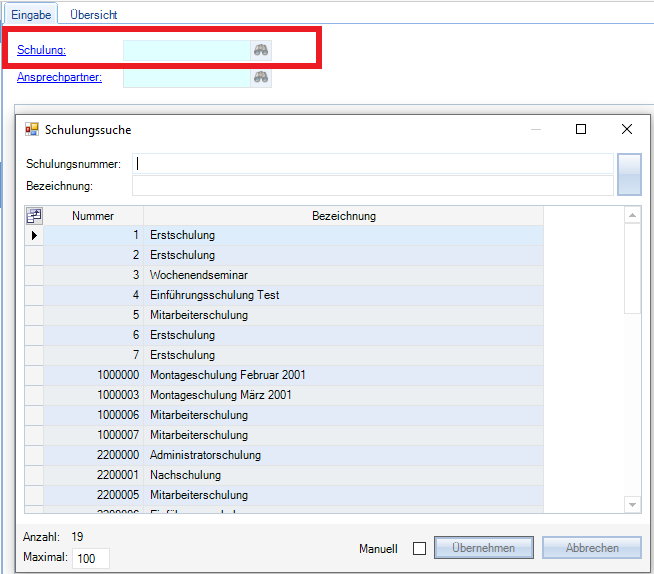
Task: Click Schulungssuche dialog title icon
Action: pyautogui.click(x=32, y=130)
